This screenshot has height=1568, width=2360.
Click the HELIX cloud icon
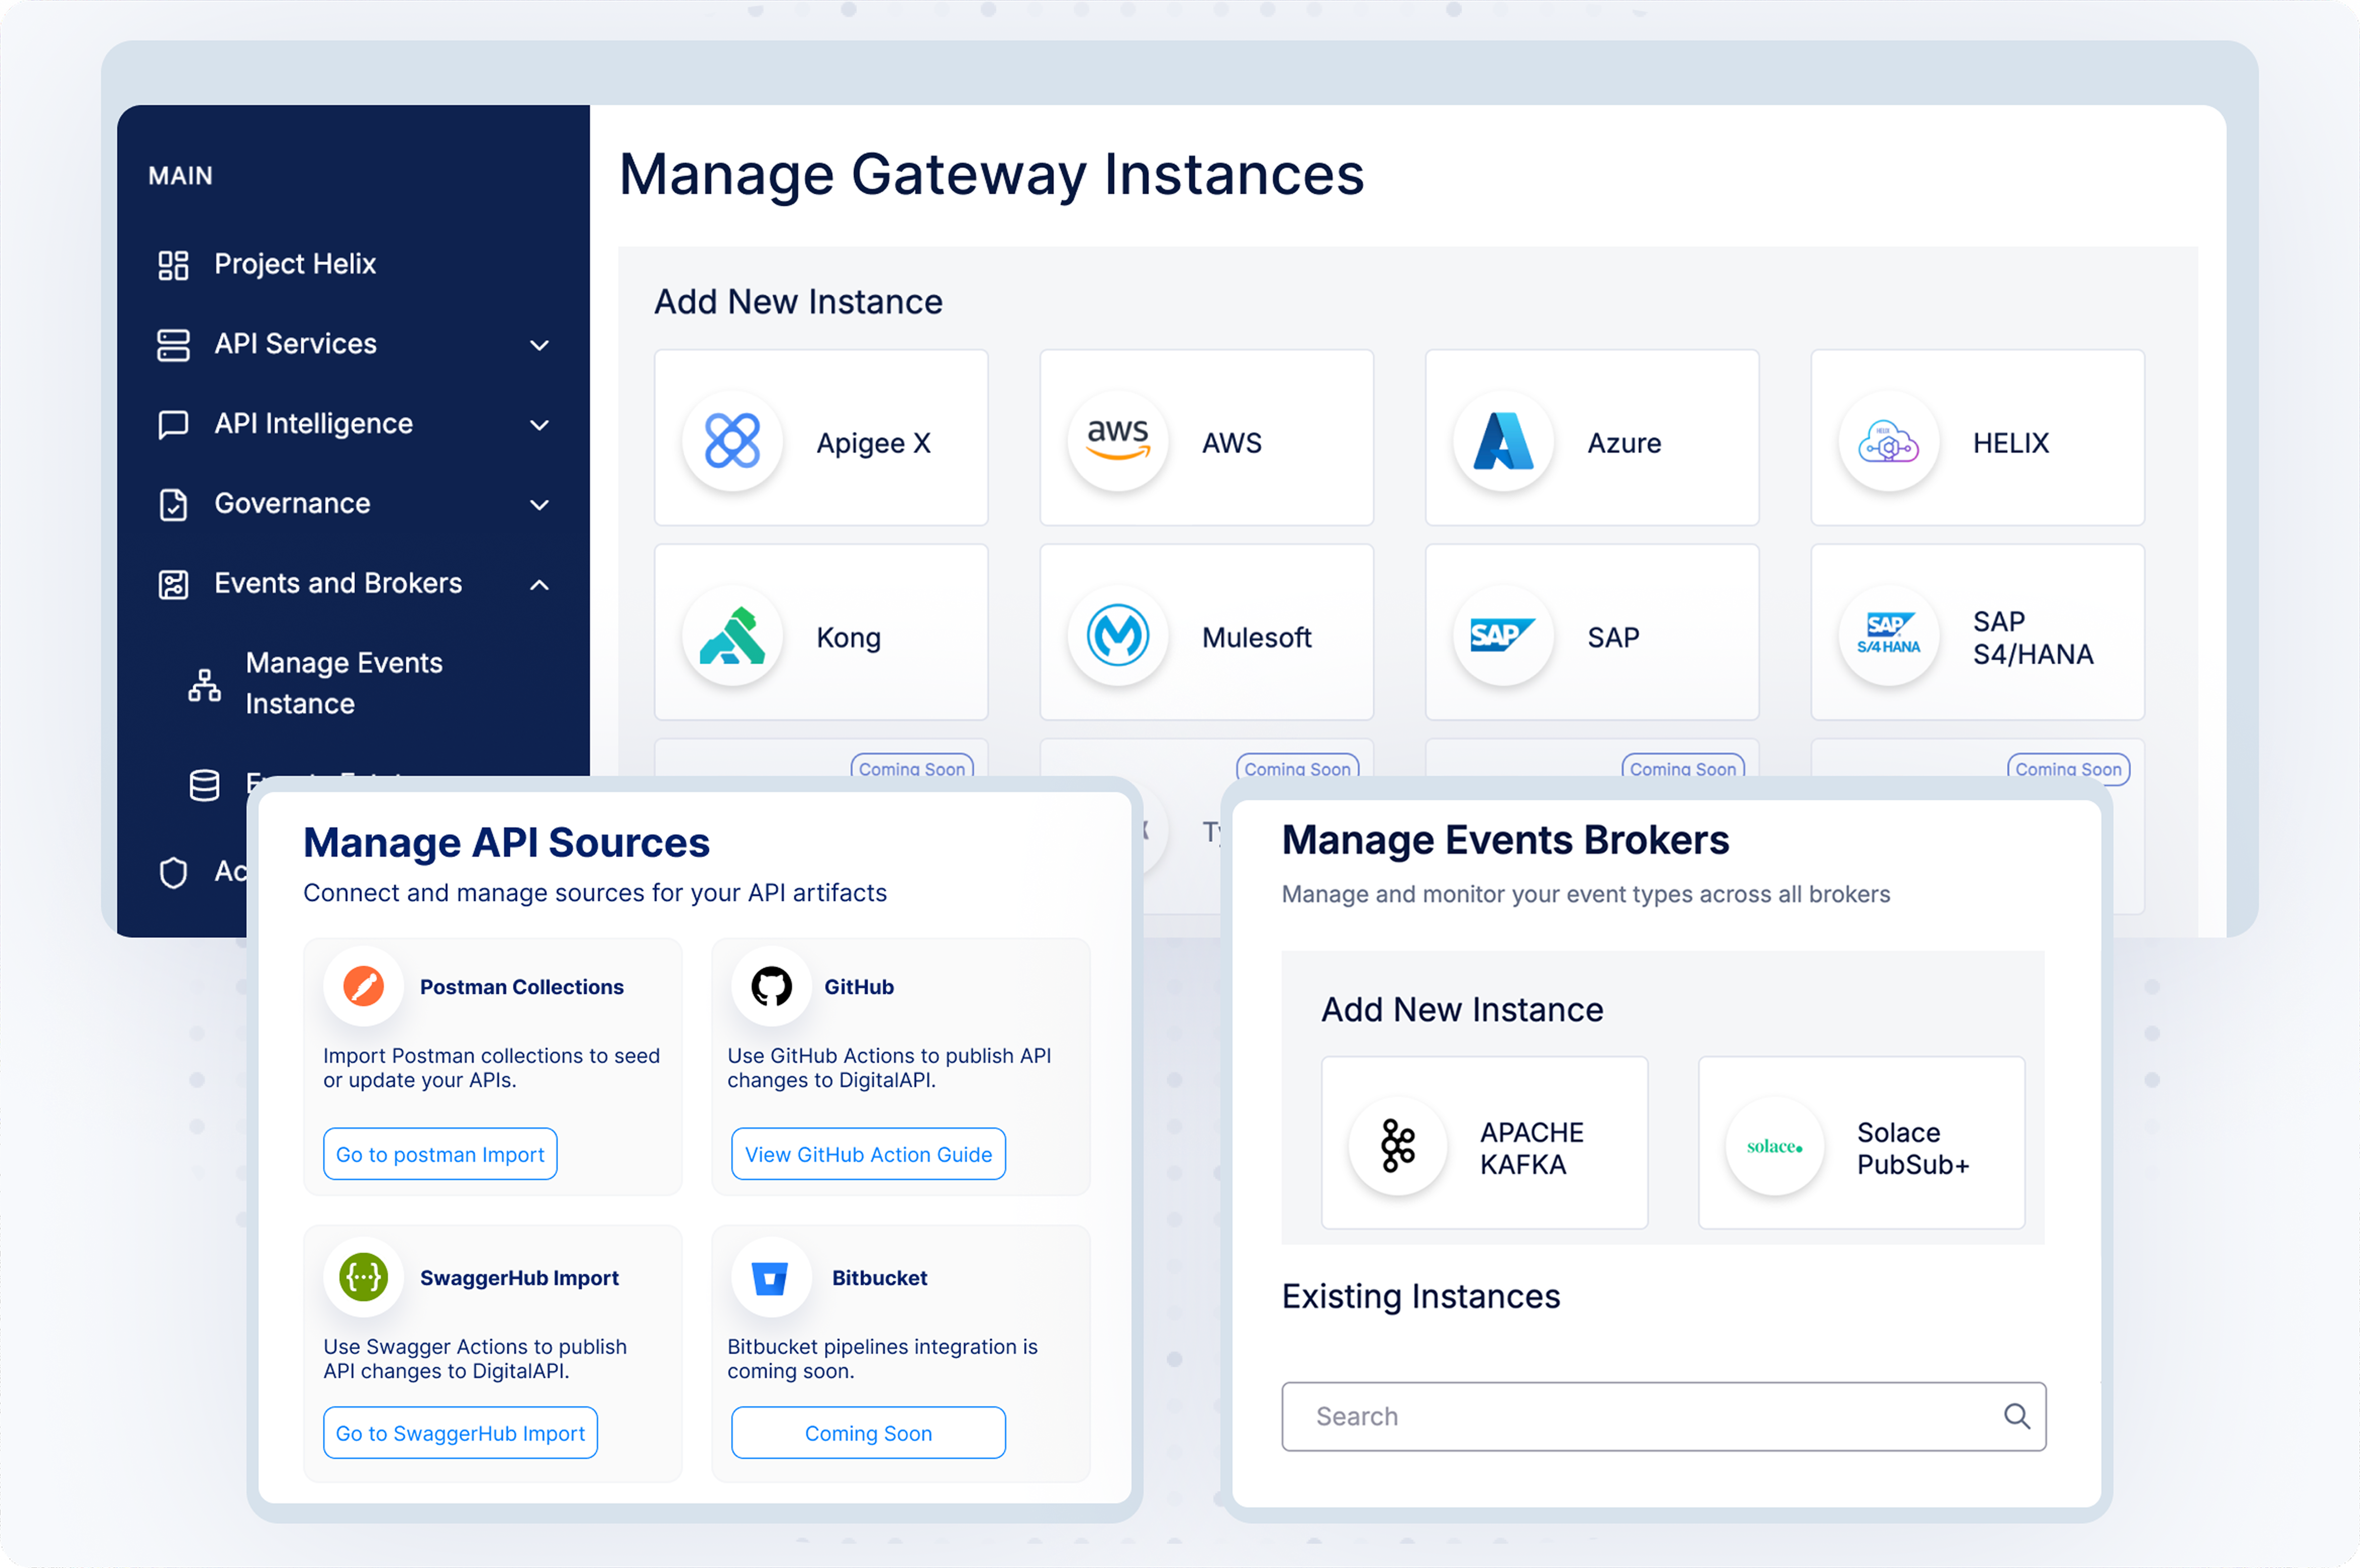[x=1888, y=441]
